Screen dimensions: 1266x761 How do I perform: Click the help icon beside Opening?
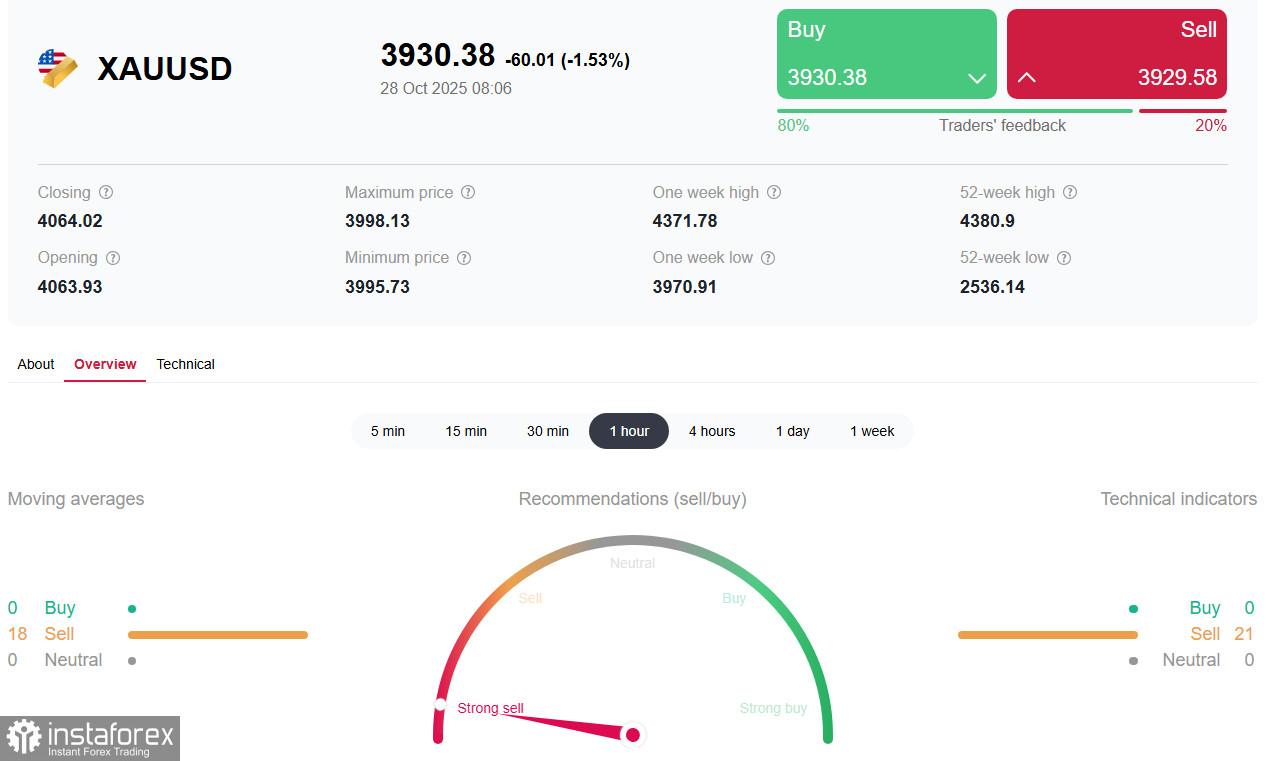[x=112, y=258]
